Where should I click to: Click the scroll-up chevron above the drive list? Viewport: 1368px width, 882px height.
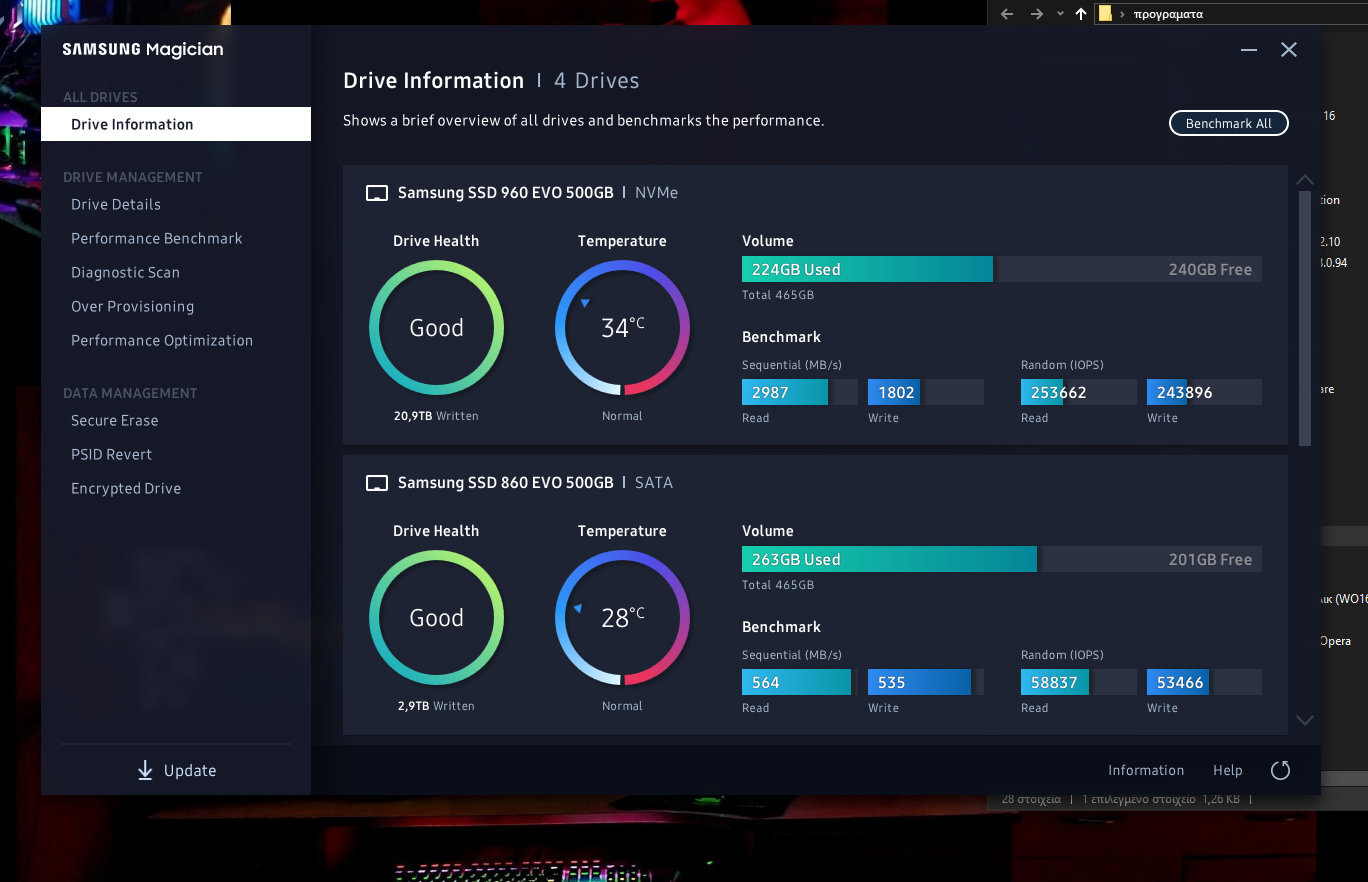[1304, 180]
